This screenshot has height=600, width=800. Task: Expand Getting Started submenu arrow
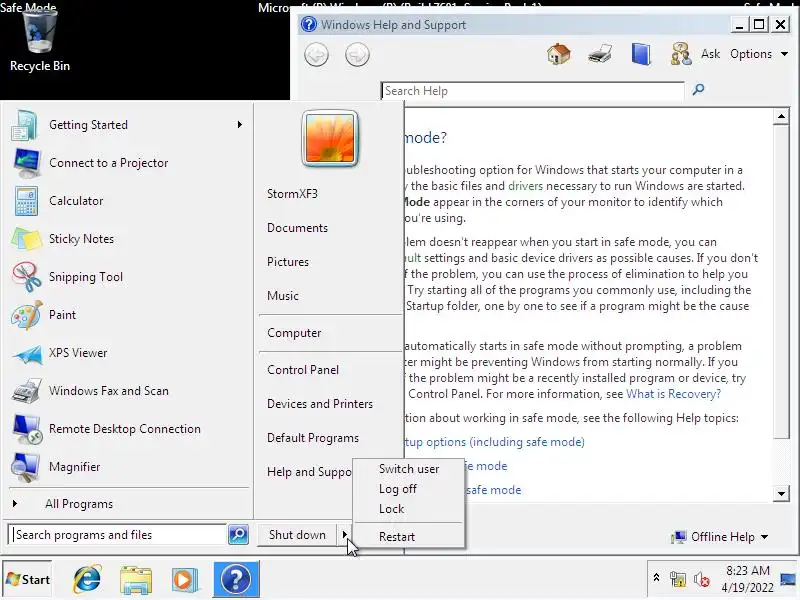(x=239, y=124)
